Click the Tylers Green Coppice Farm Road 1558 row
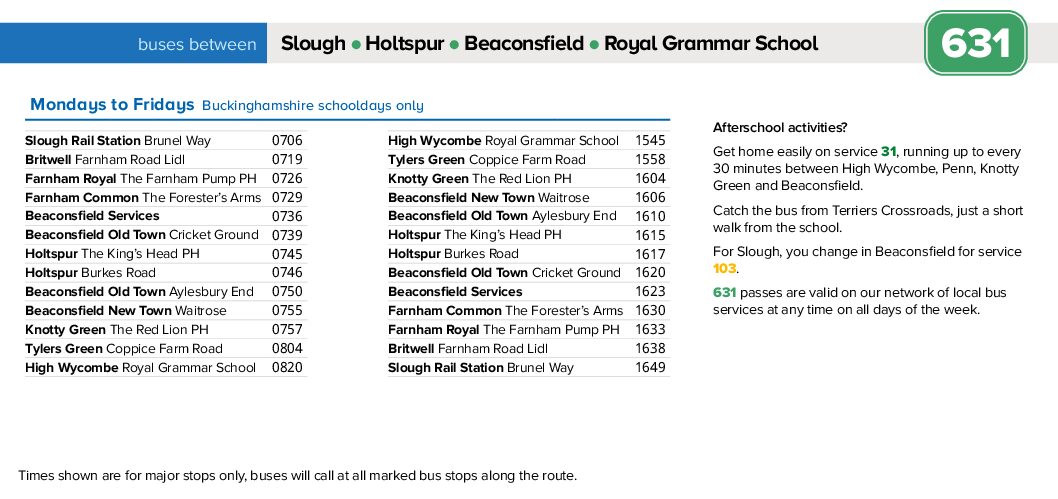 [x=528, y=160]
